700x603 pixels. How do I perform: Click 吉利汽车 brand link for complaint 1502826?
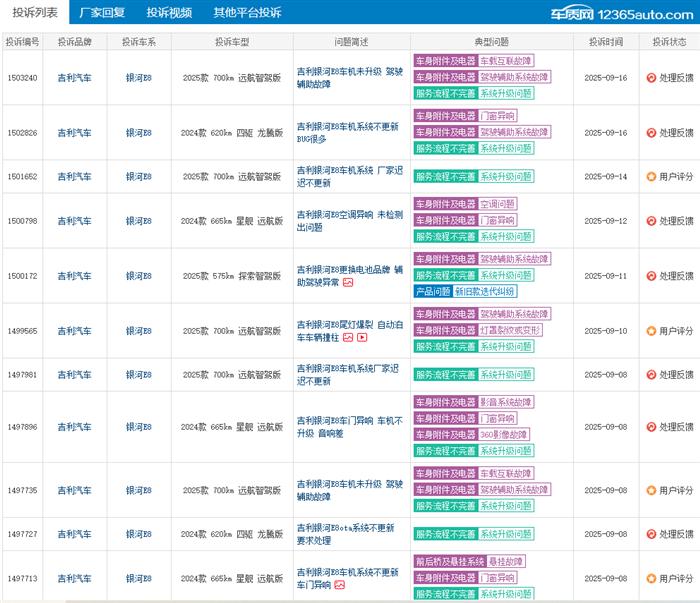coord(75,132)
